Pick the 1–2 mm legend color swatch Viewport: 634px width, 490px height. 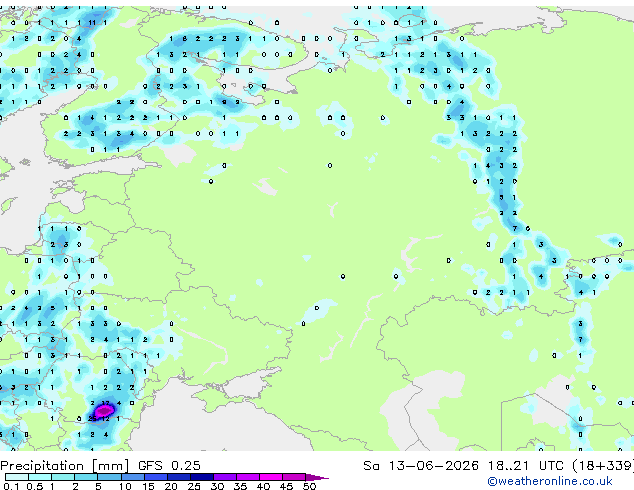click(63, 477)
